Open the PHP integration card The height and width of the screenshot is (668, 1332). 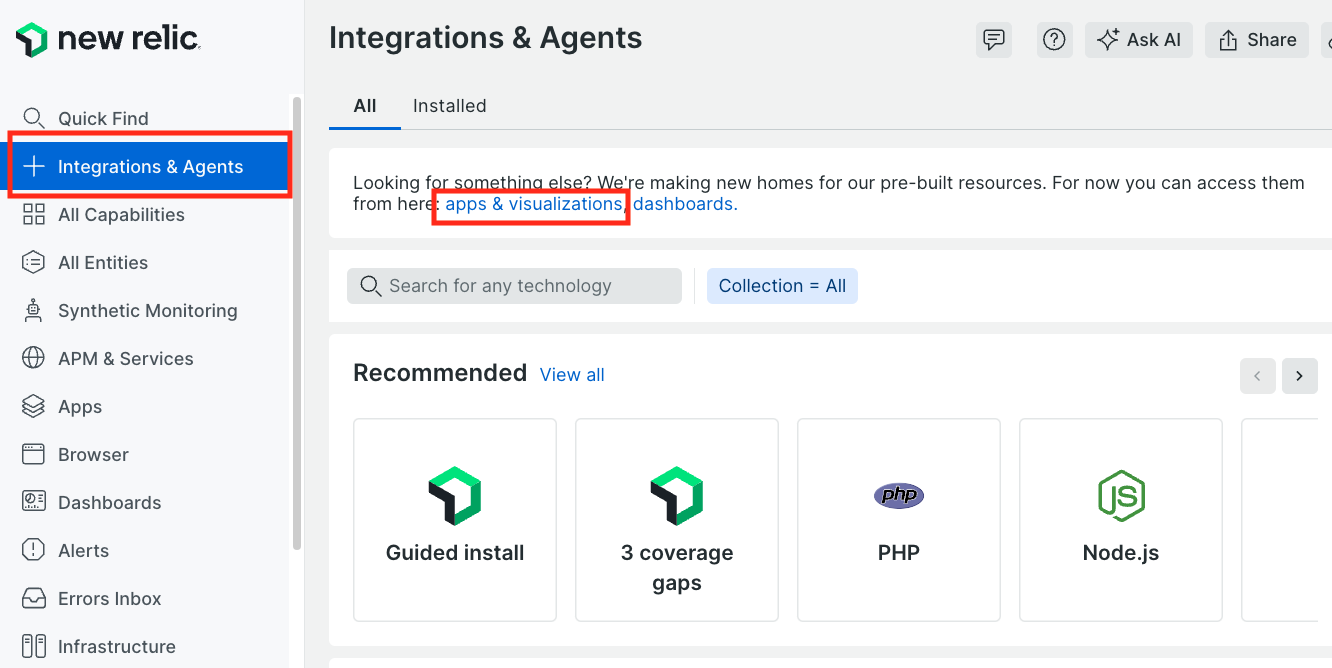pos(899,520)
